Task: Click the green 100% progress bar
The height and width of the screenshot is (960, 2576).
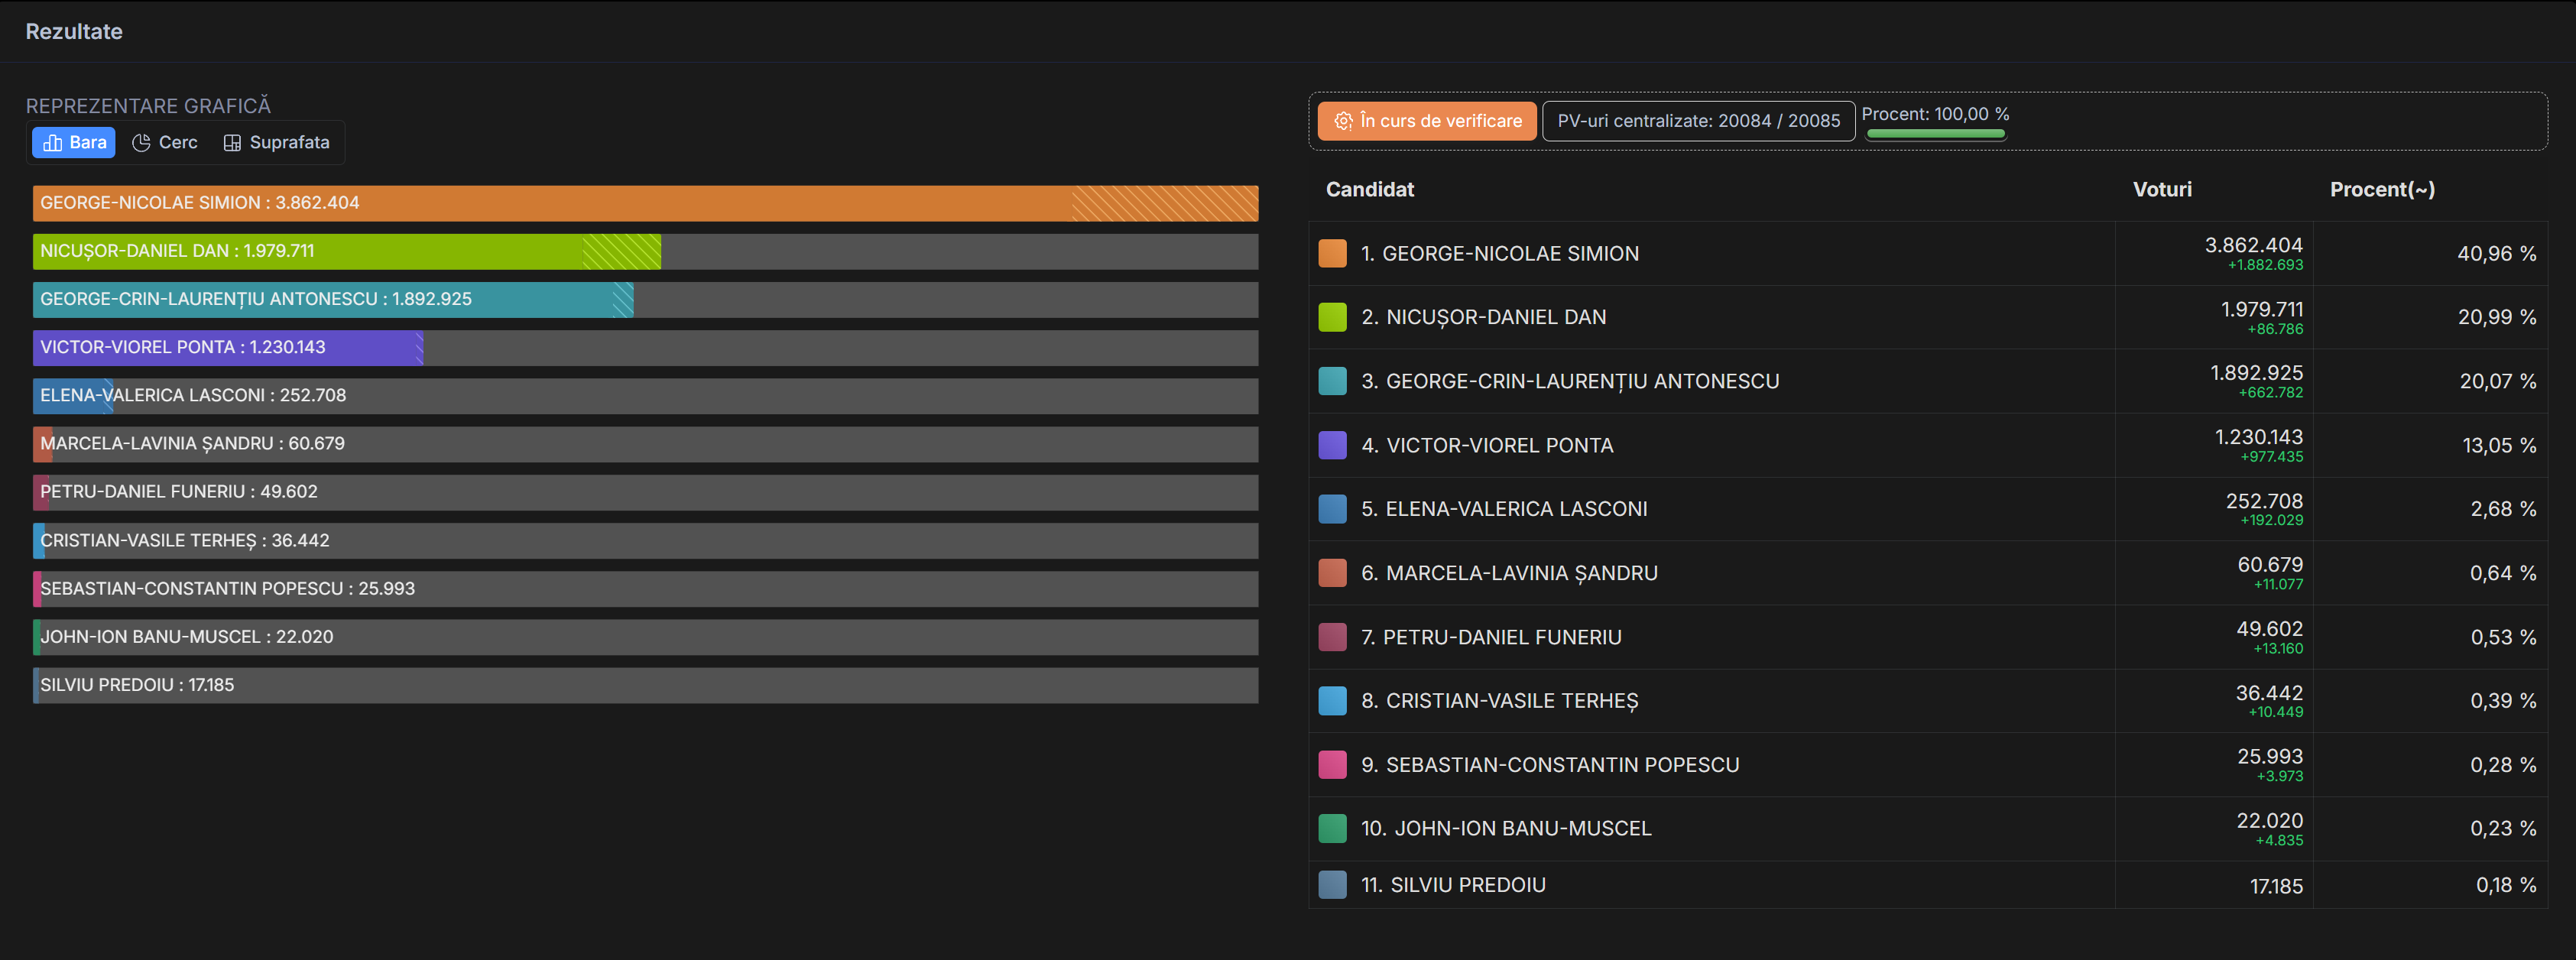Action: (1935, 134)
